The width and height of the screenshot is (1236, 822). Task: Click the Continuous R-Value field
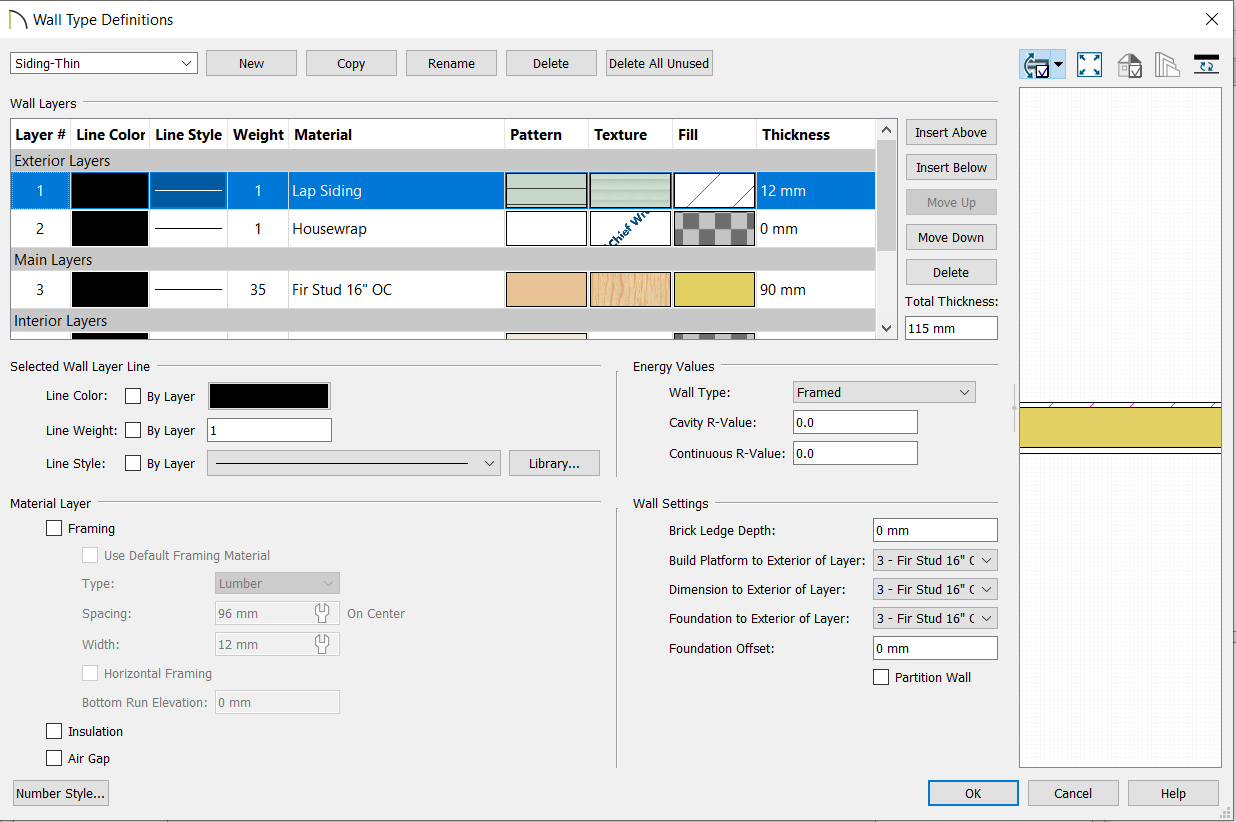(x=855, y=453)
